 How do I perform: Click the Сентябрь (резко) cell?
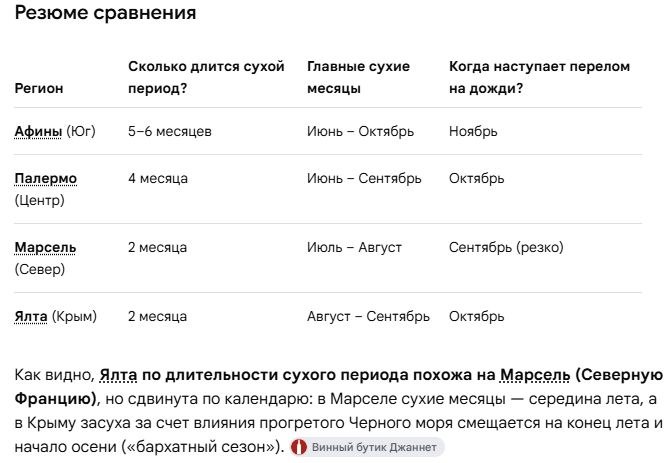506,247
